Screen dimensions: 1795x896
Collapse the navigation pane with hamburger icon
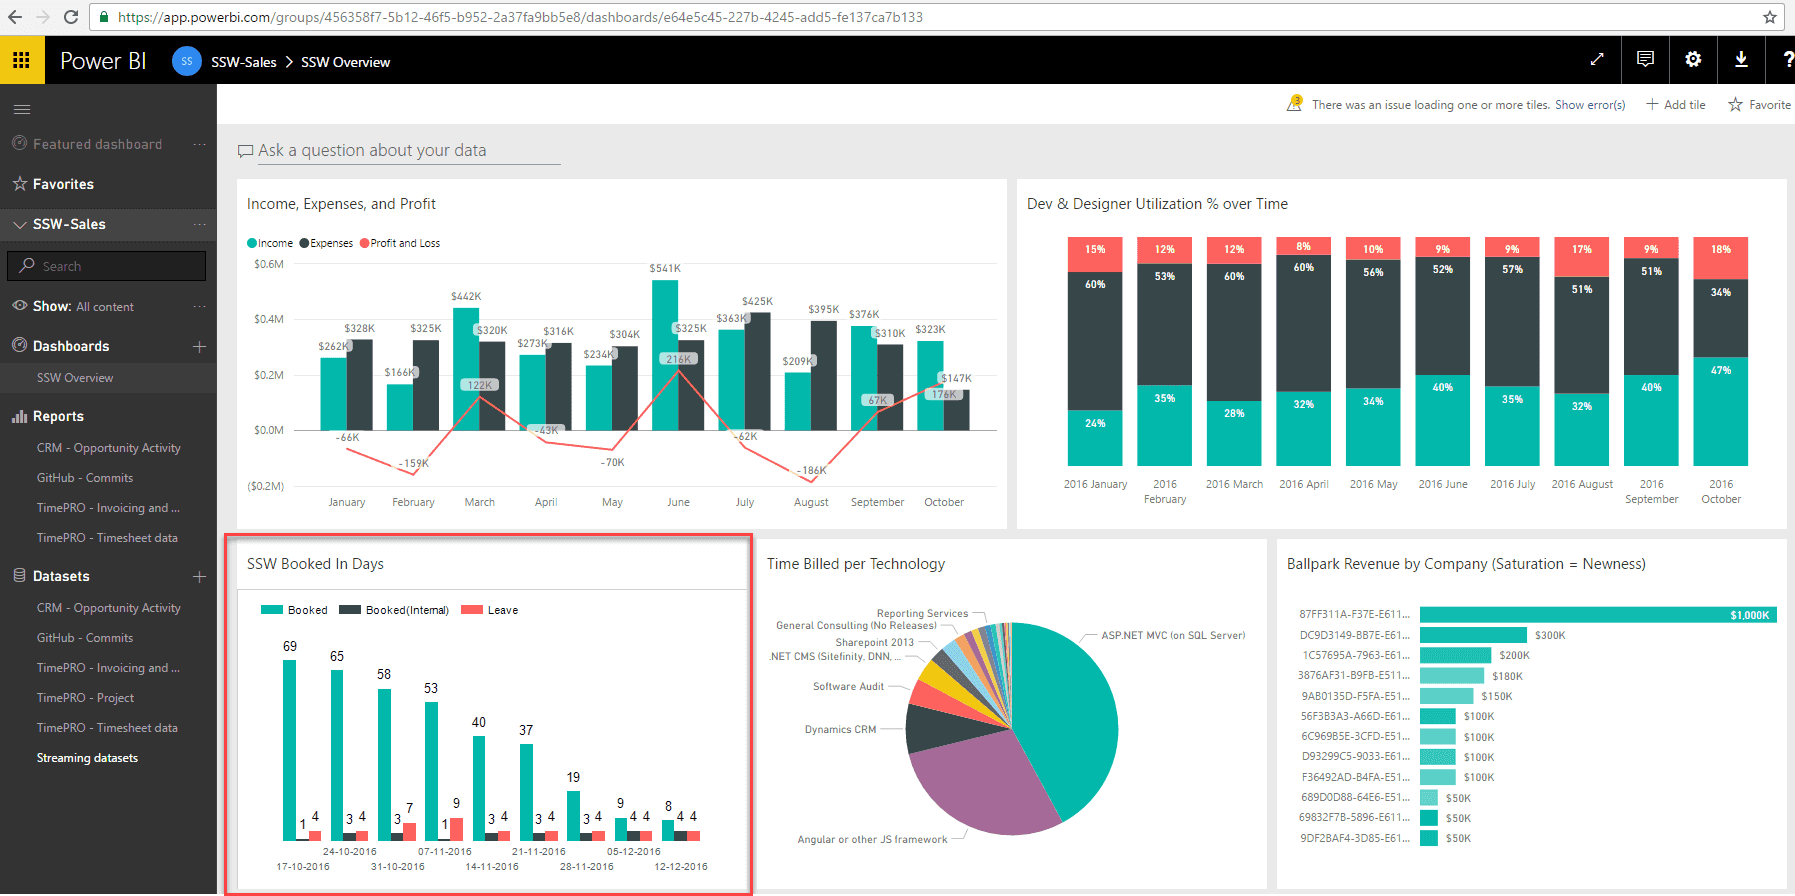click(22, 109)
